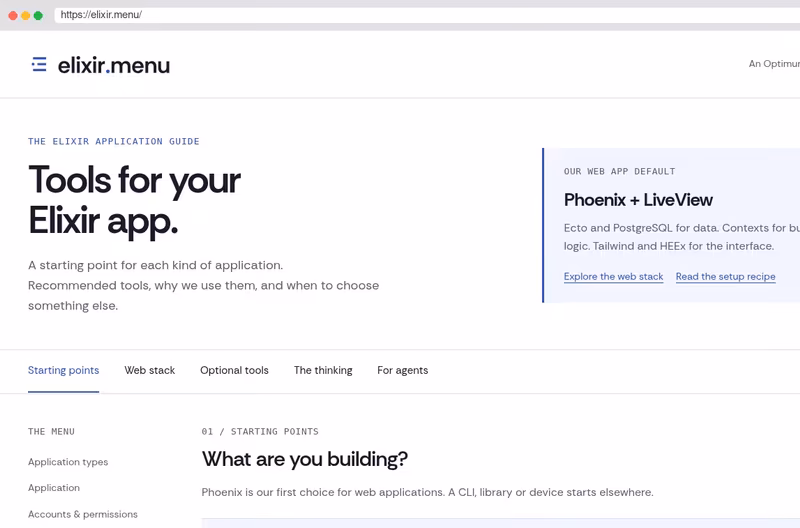
Task: Open the Optional tools tab
Action: pos(234,370)
